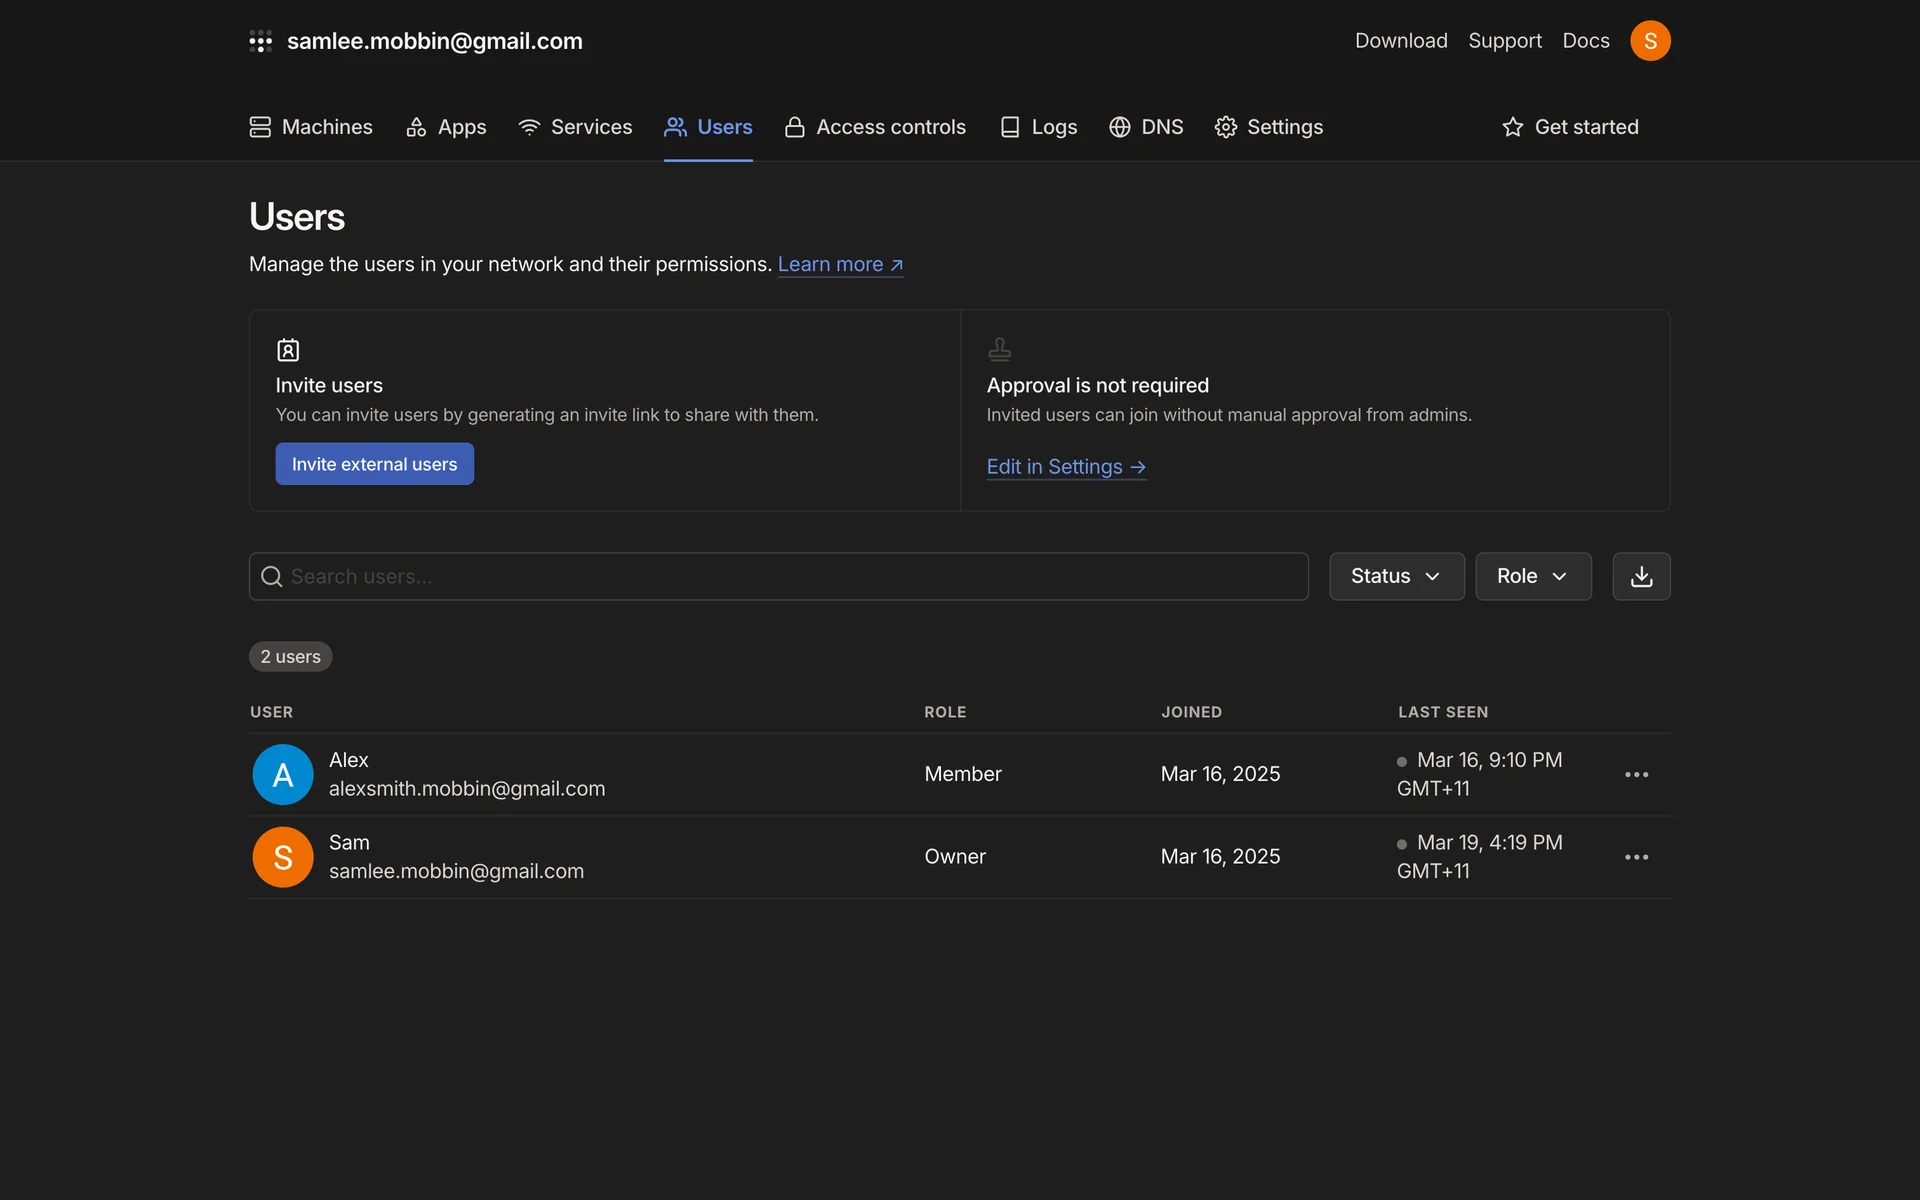
Task: Open the Docs link in header
Action: [x=1585, y=41]
